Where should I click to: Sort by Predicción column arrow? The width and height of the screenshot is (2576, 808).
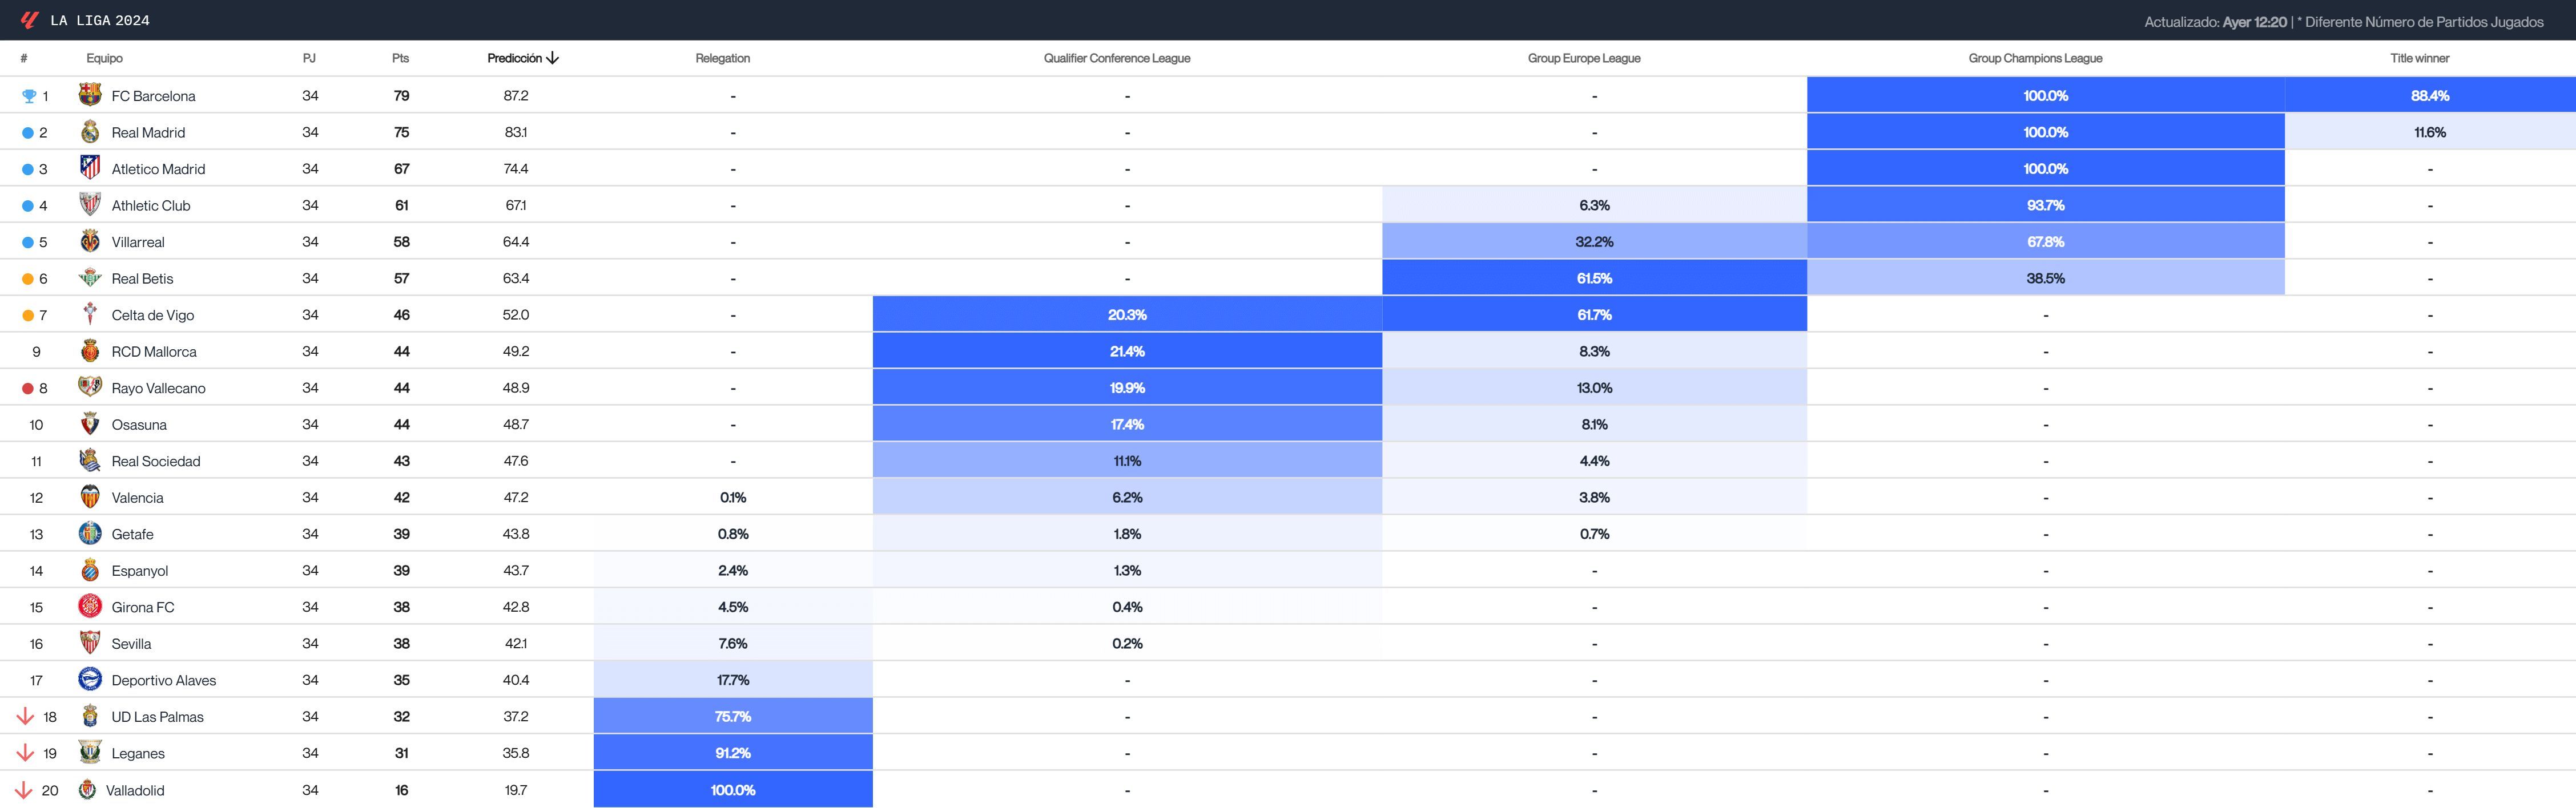click(x=553, y=58)
